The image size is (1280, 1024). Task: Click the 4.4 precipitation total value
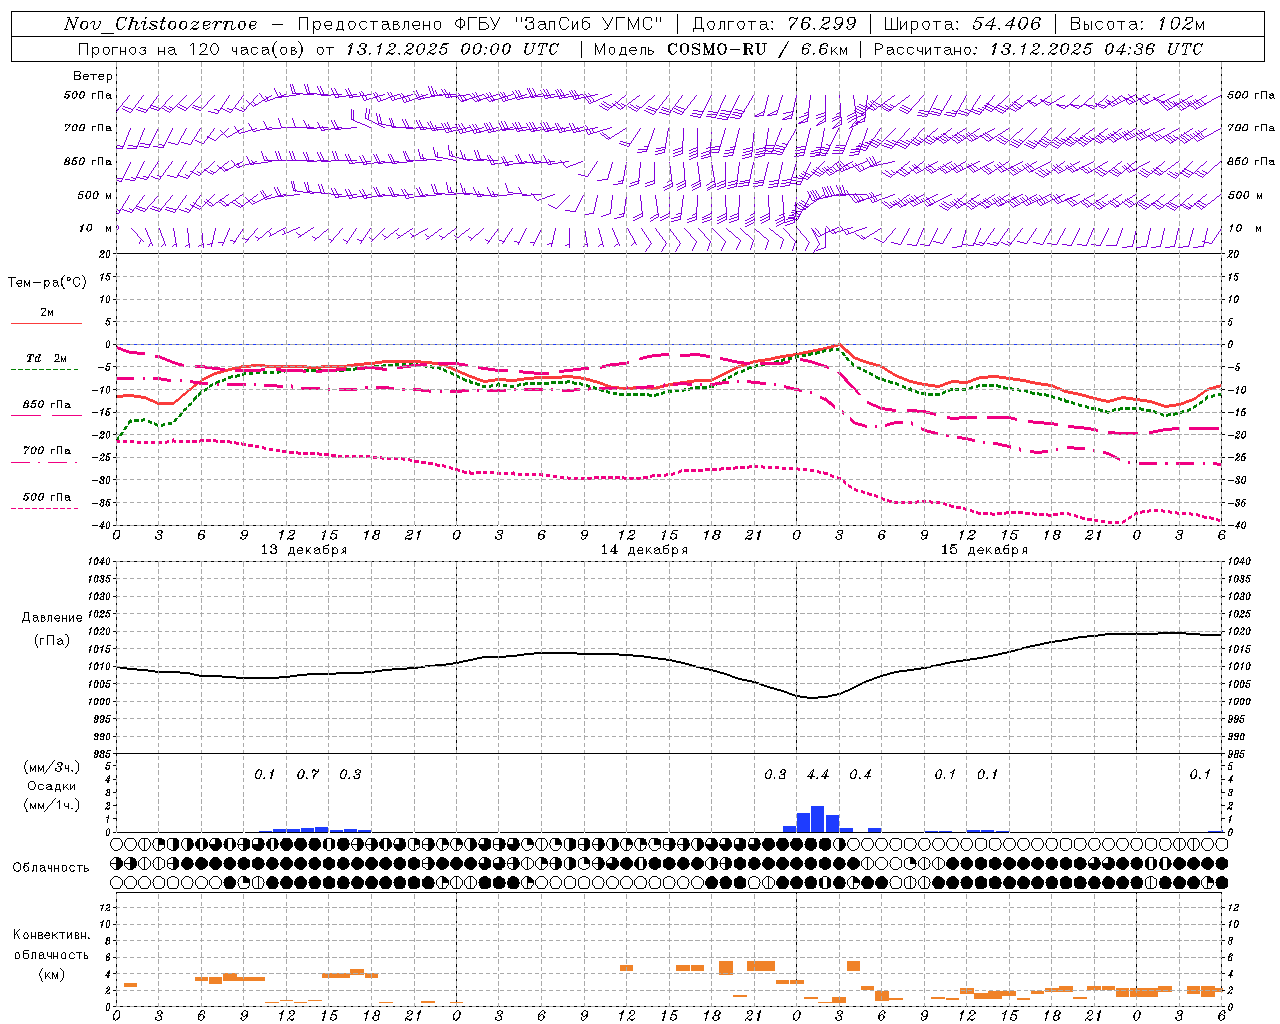click(x=818, y=774)
